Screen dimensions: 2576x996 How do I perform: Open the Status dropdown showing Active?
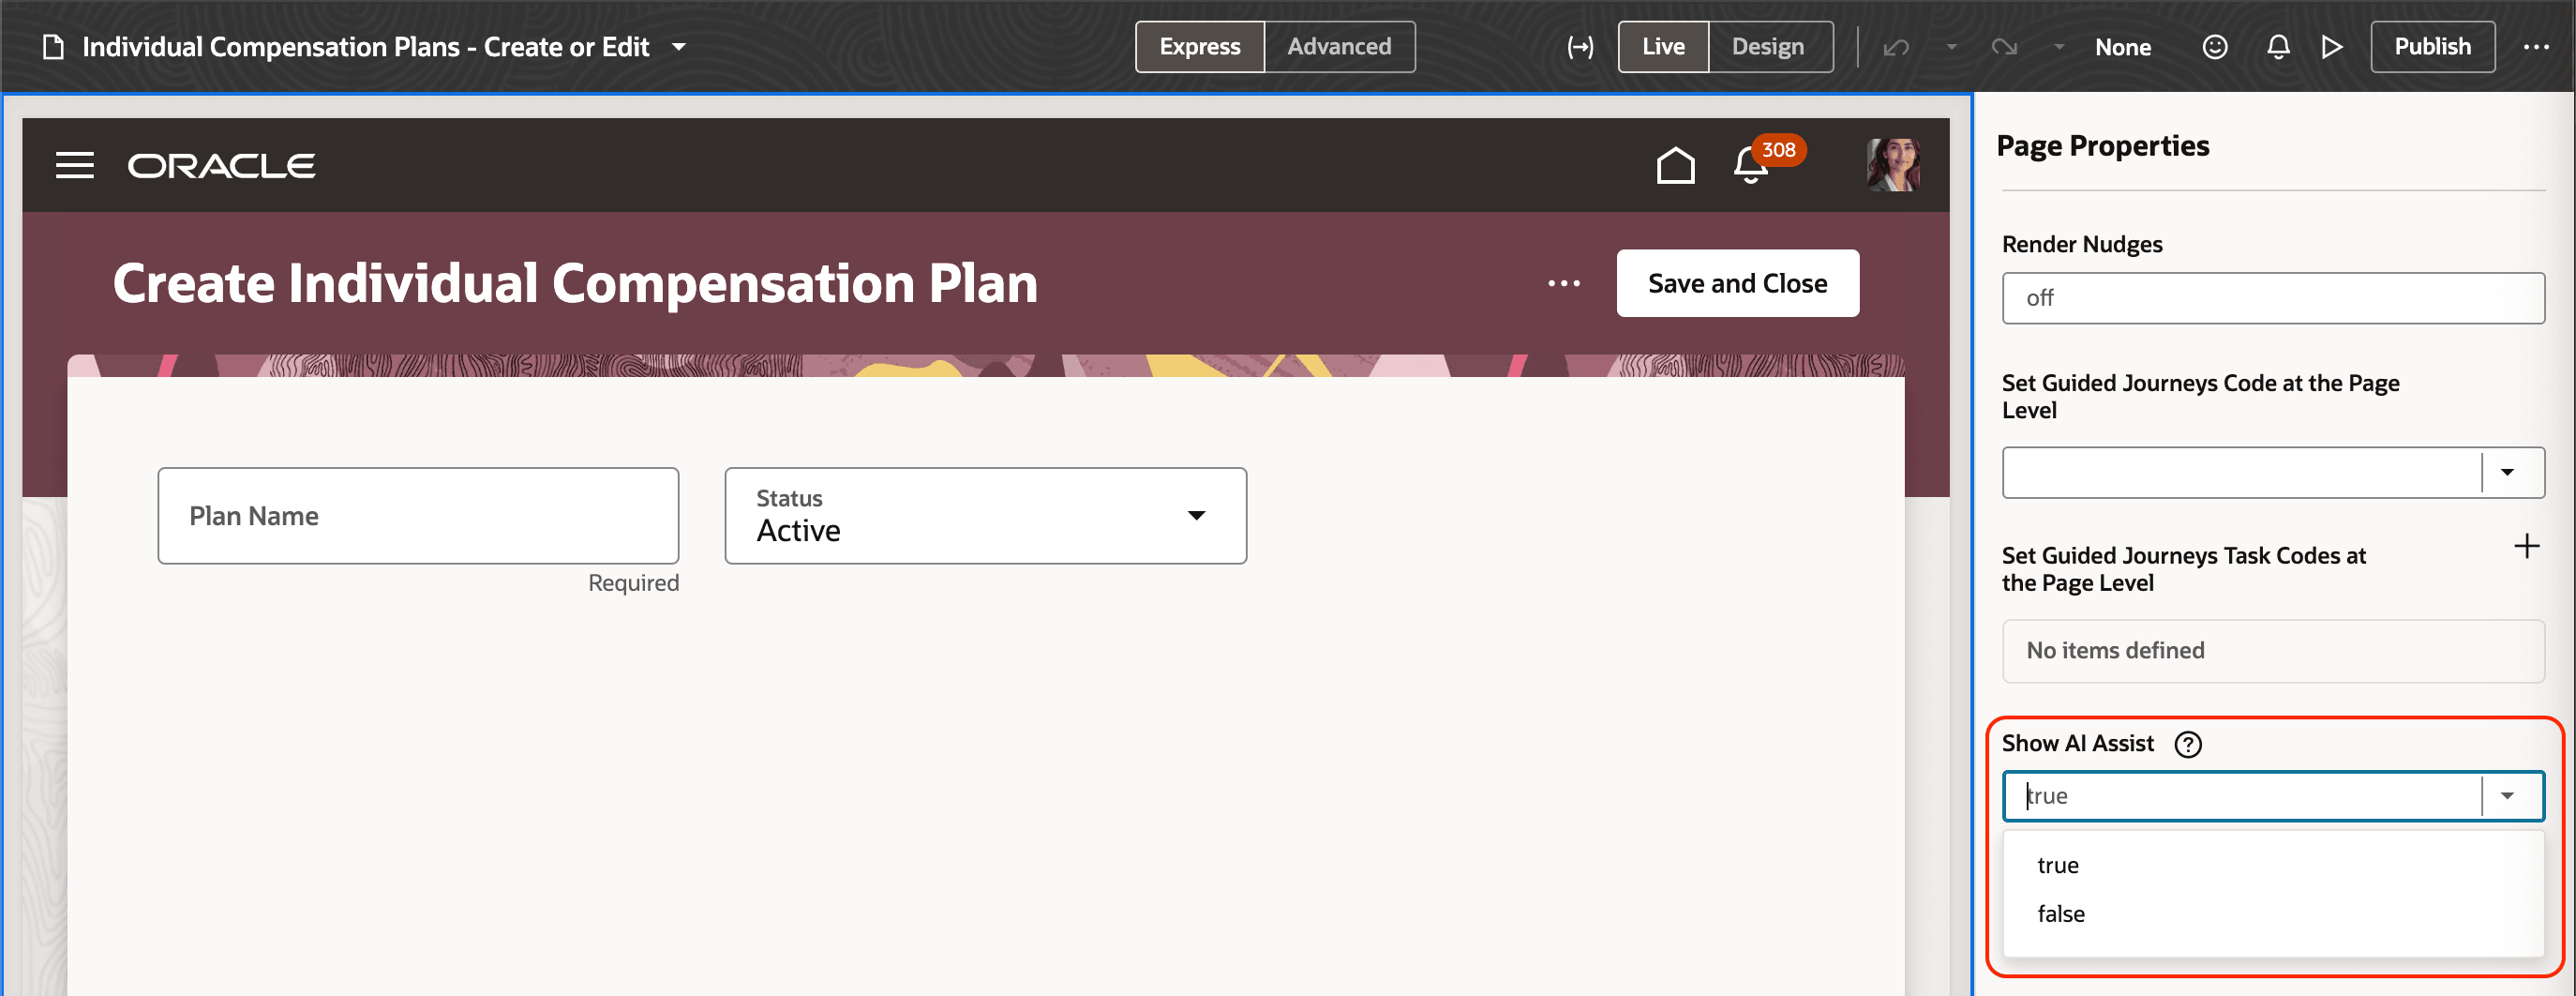tap(1196, 516)
